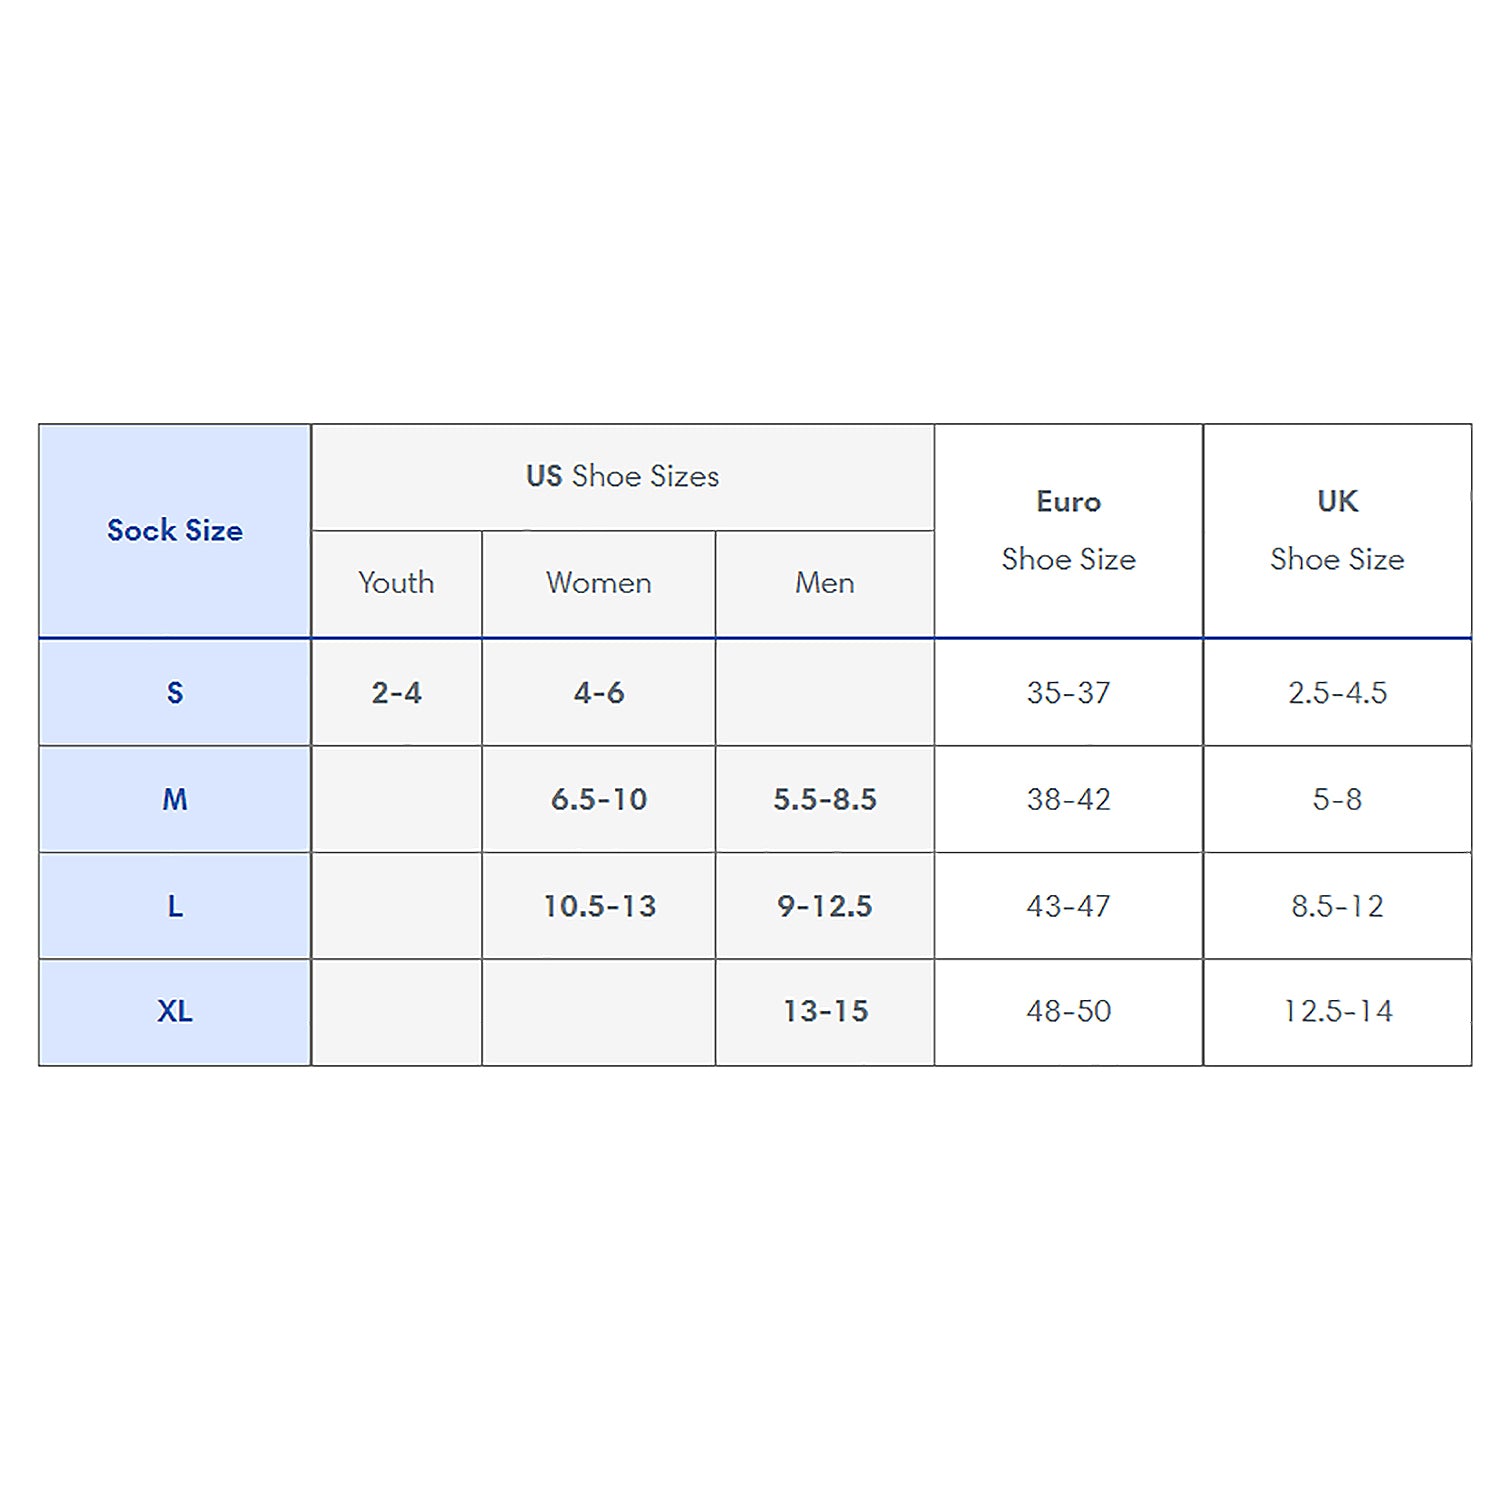Image resolution: width=1500 pixels, height=1500 pixels.
Task: Click the Euro 48-50 cell
Action: coord(1069,1012)
